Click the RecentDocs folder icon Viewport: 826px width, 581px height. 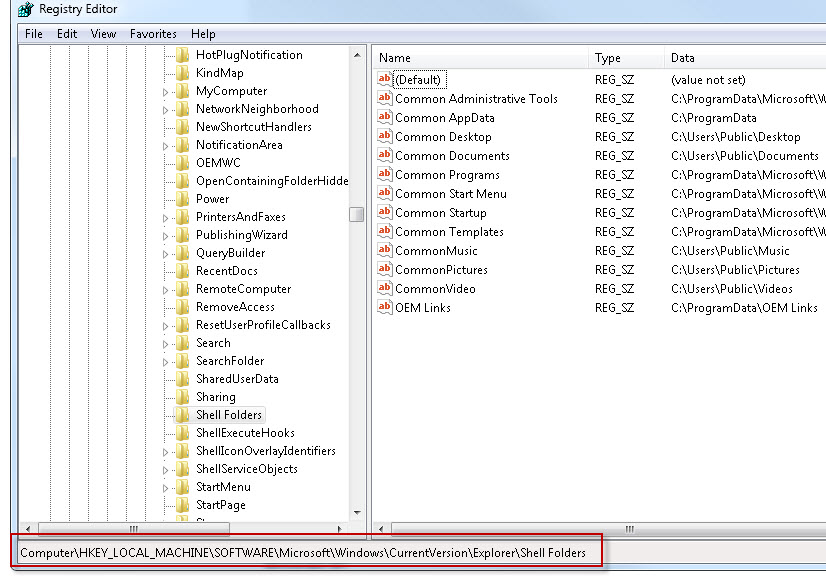point(182,271)
